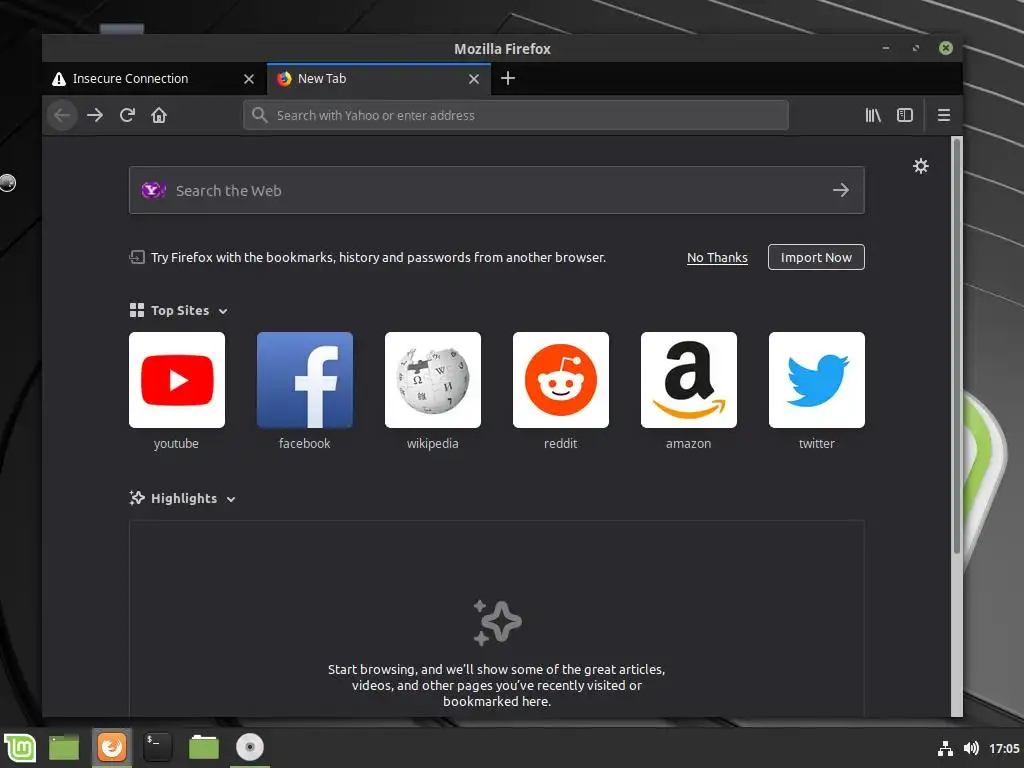
Task: Open the sound volume tray icon
Action: click(x=971, y=748)
